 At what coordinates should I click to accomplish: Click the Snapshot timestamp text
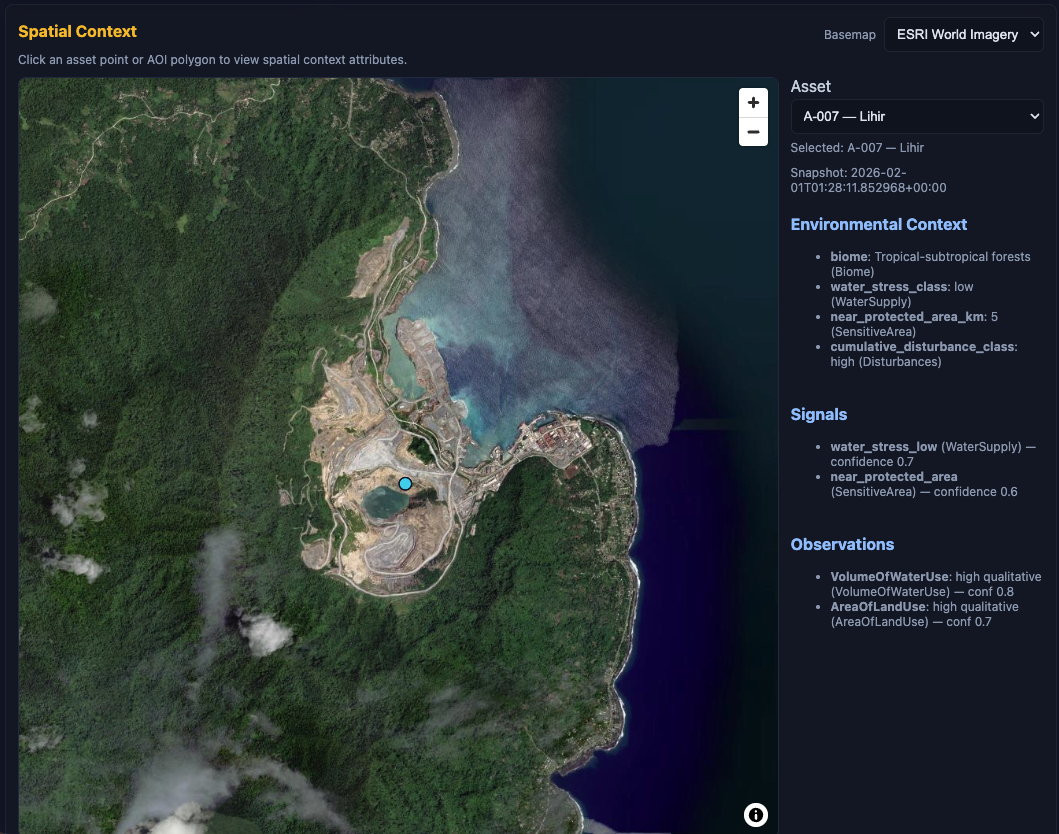(x=868, y=180)
